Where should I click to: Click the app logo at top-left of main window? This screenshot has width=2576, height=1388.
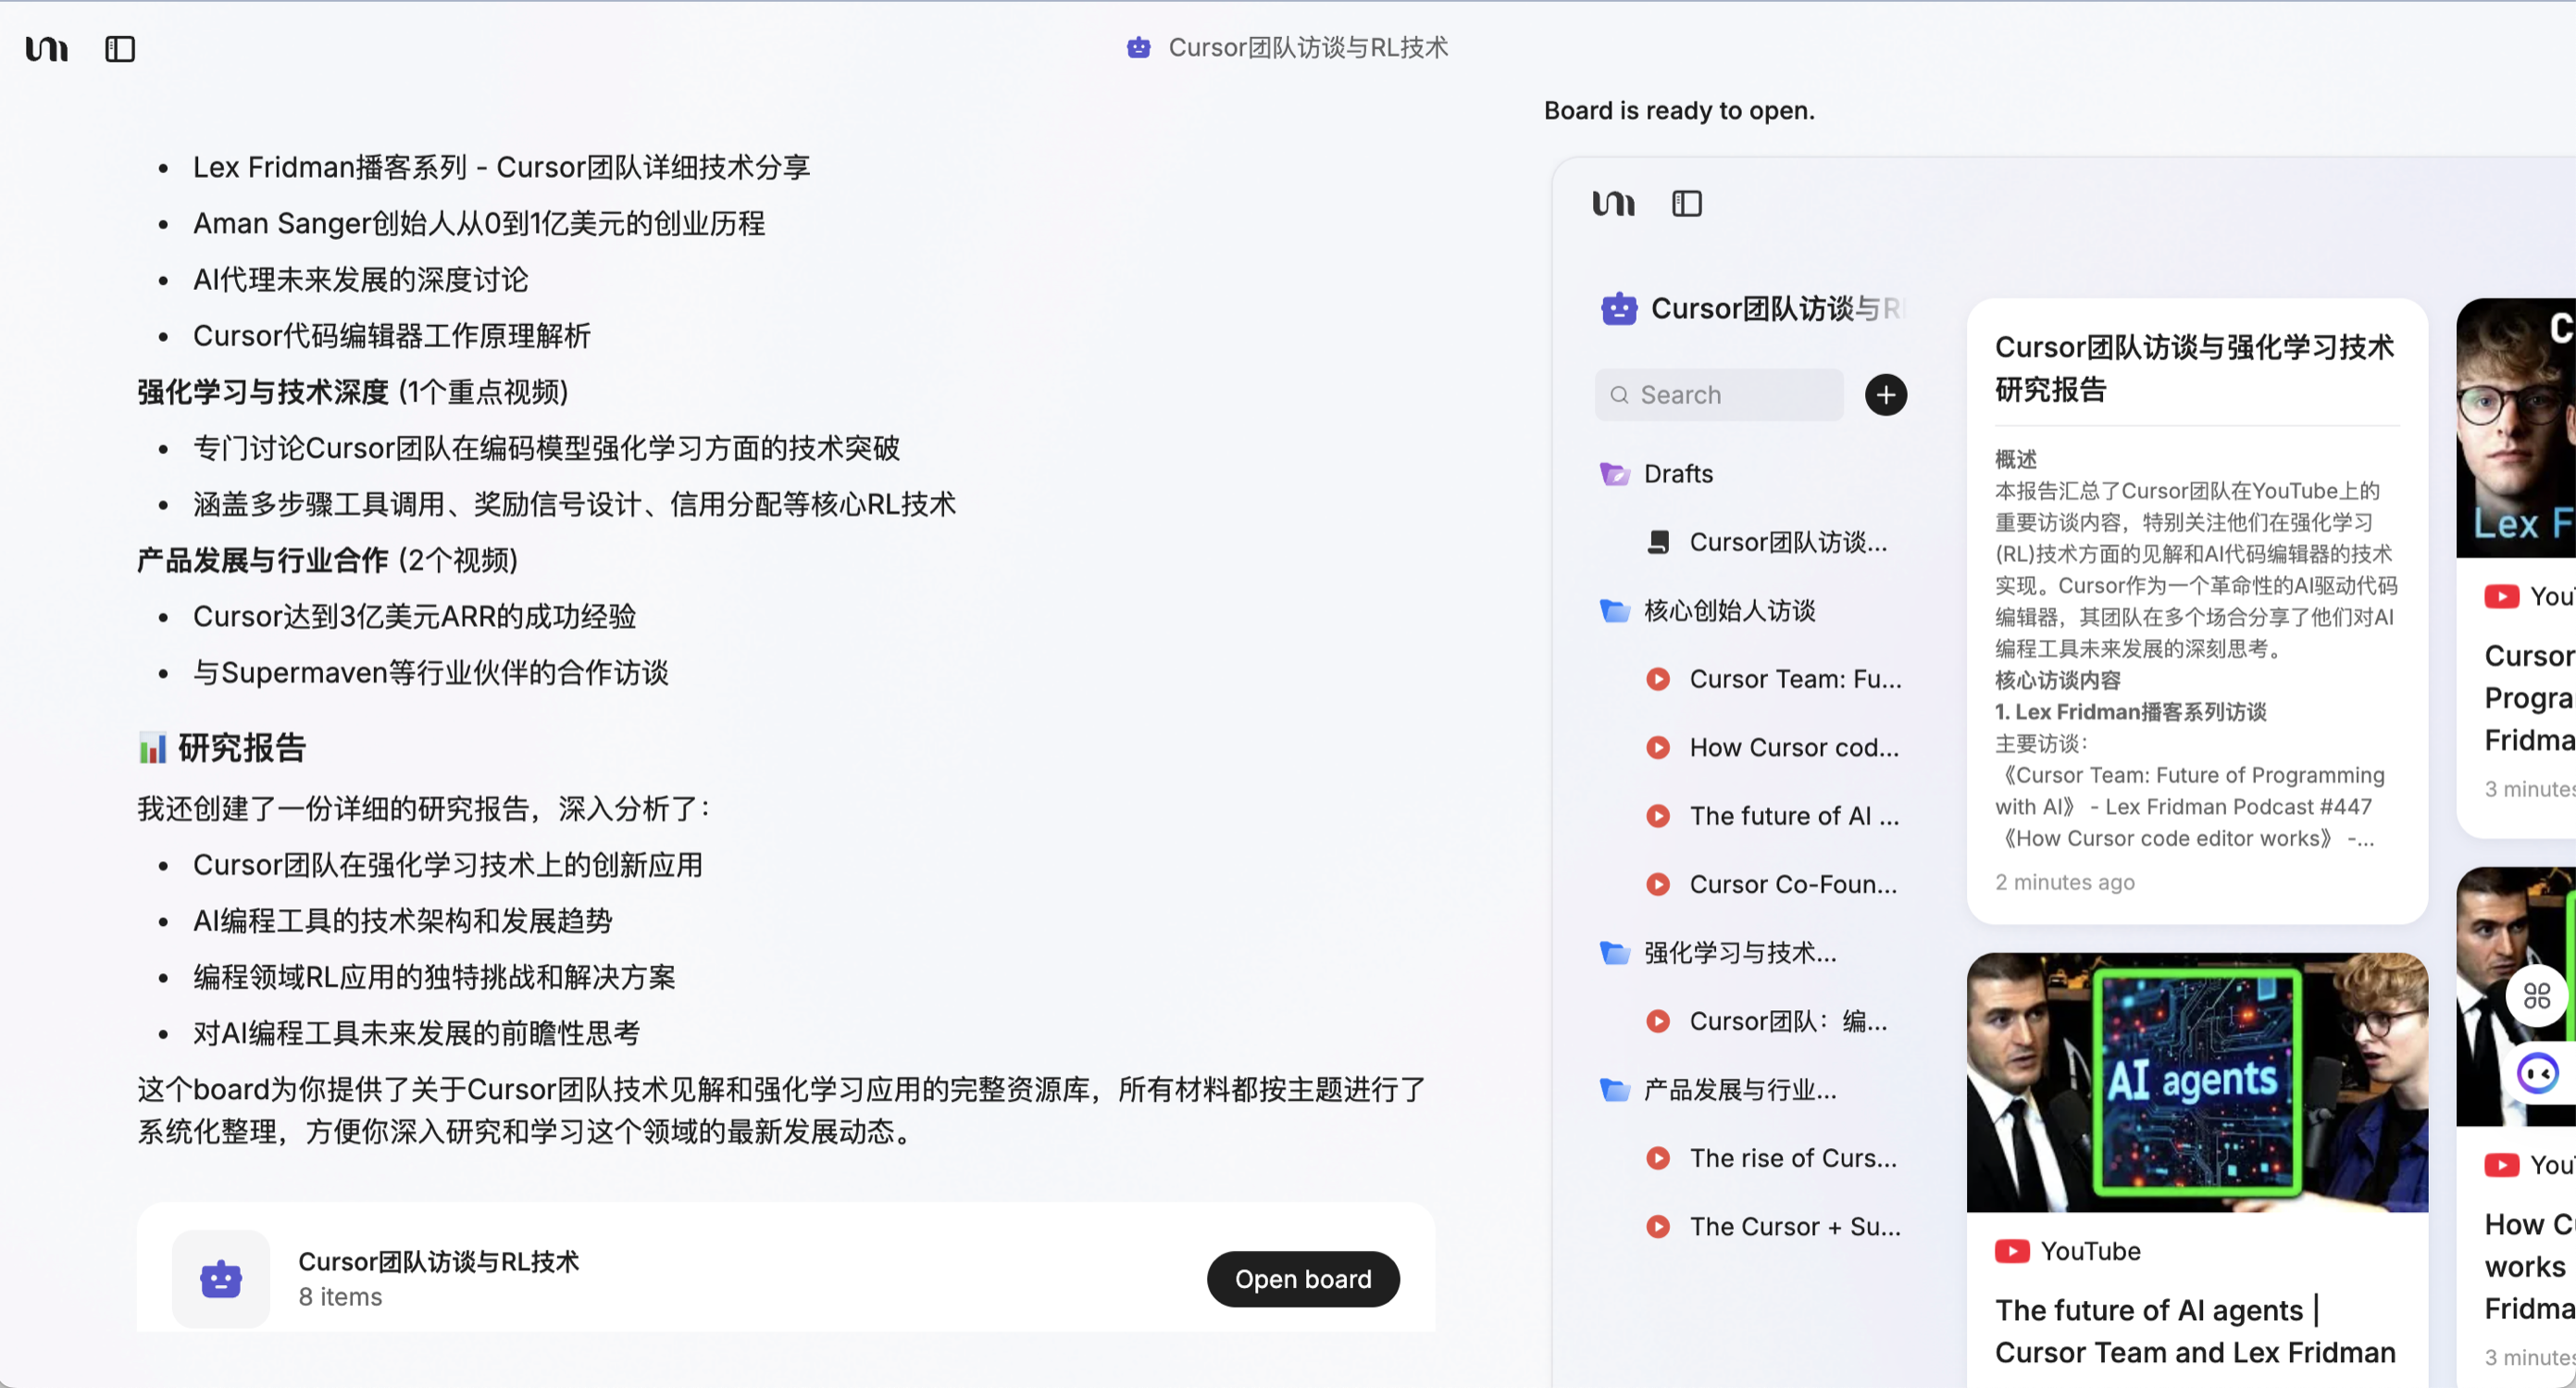[46, 48]
